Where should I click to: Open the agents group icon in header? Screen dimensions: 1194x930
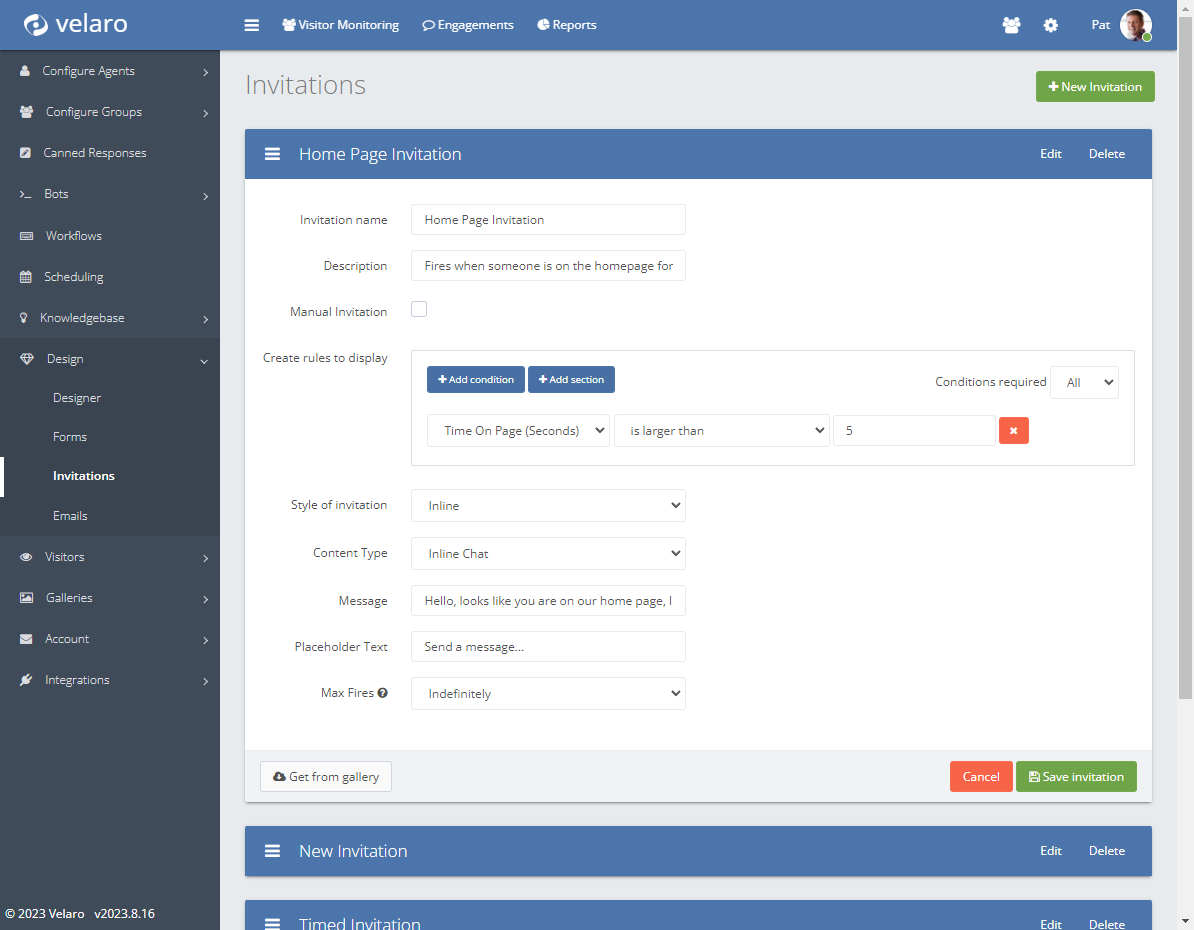(1011, 25)
